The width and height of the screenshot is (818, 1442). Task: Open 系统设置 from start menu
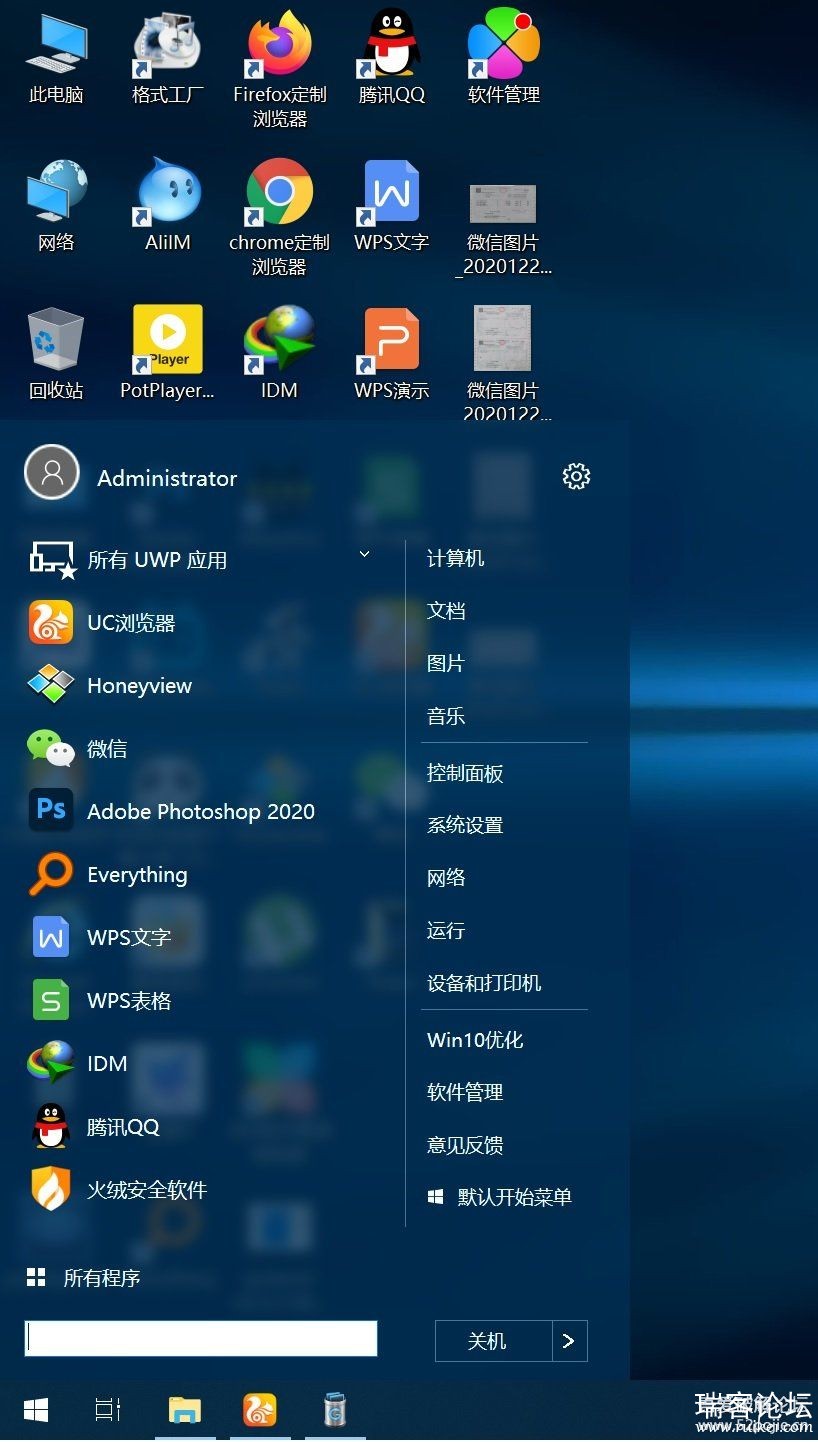[x=465, y=825]
